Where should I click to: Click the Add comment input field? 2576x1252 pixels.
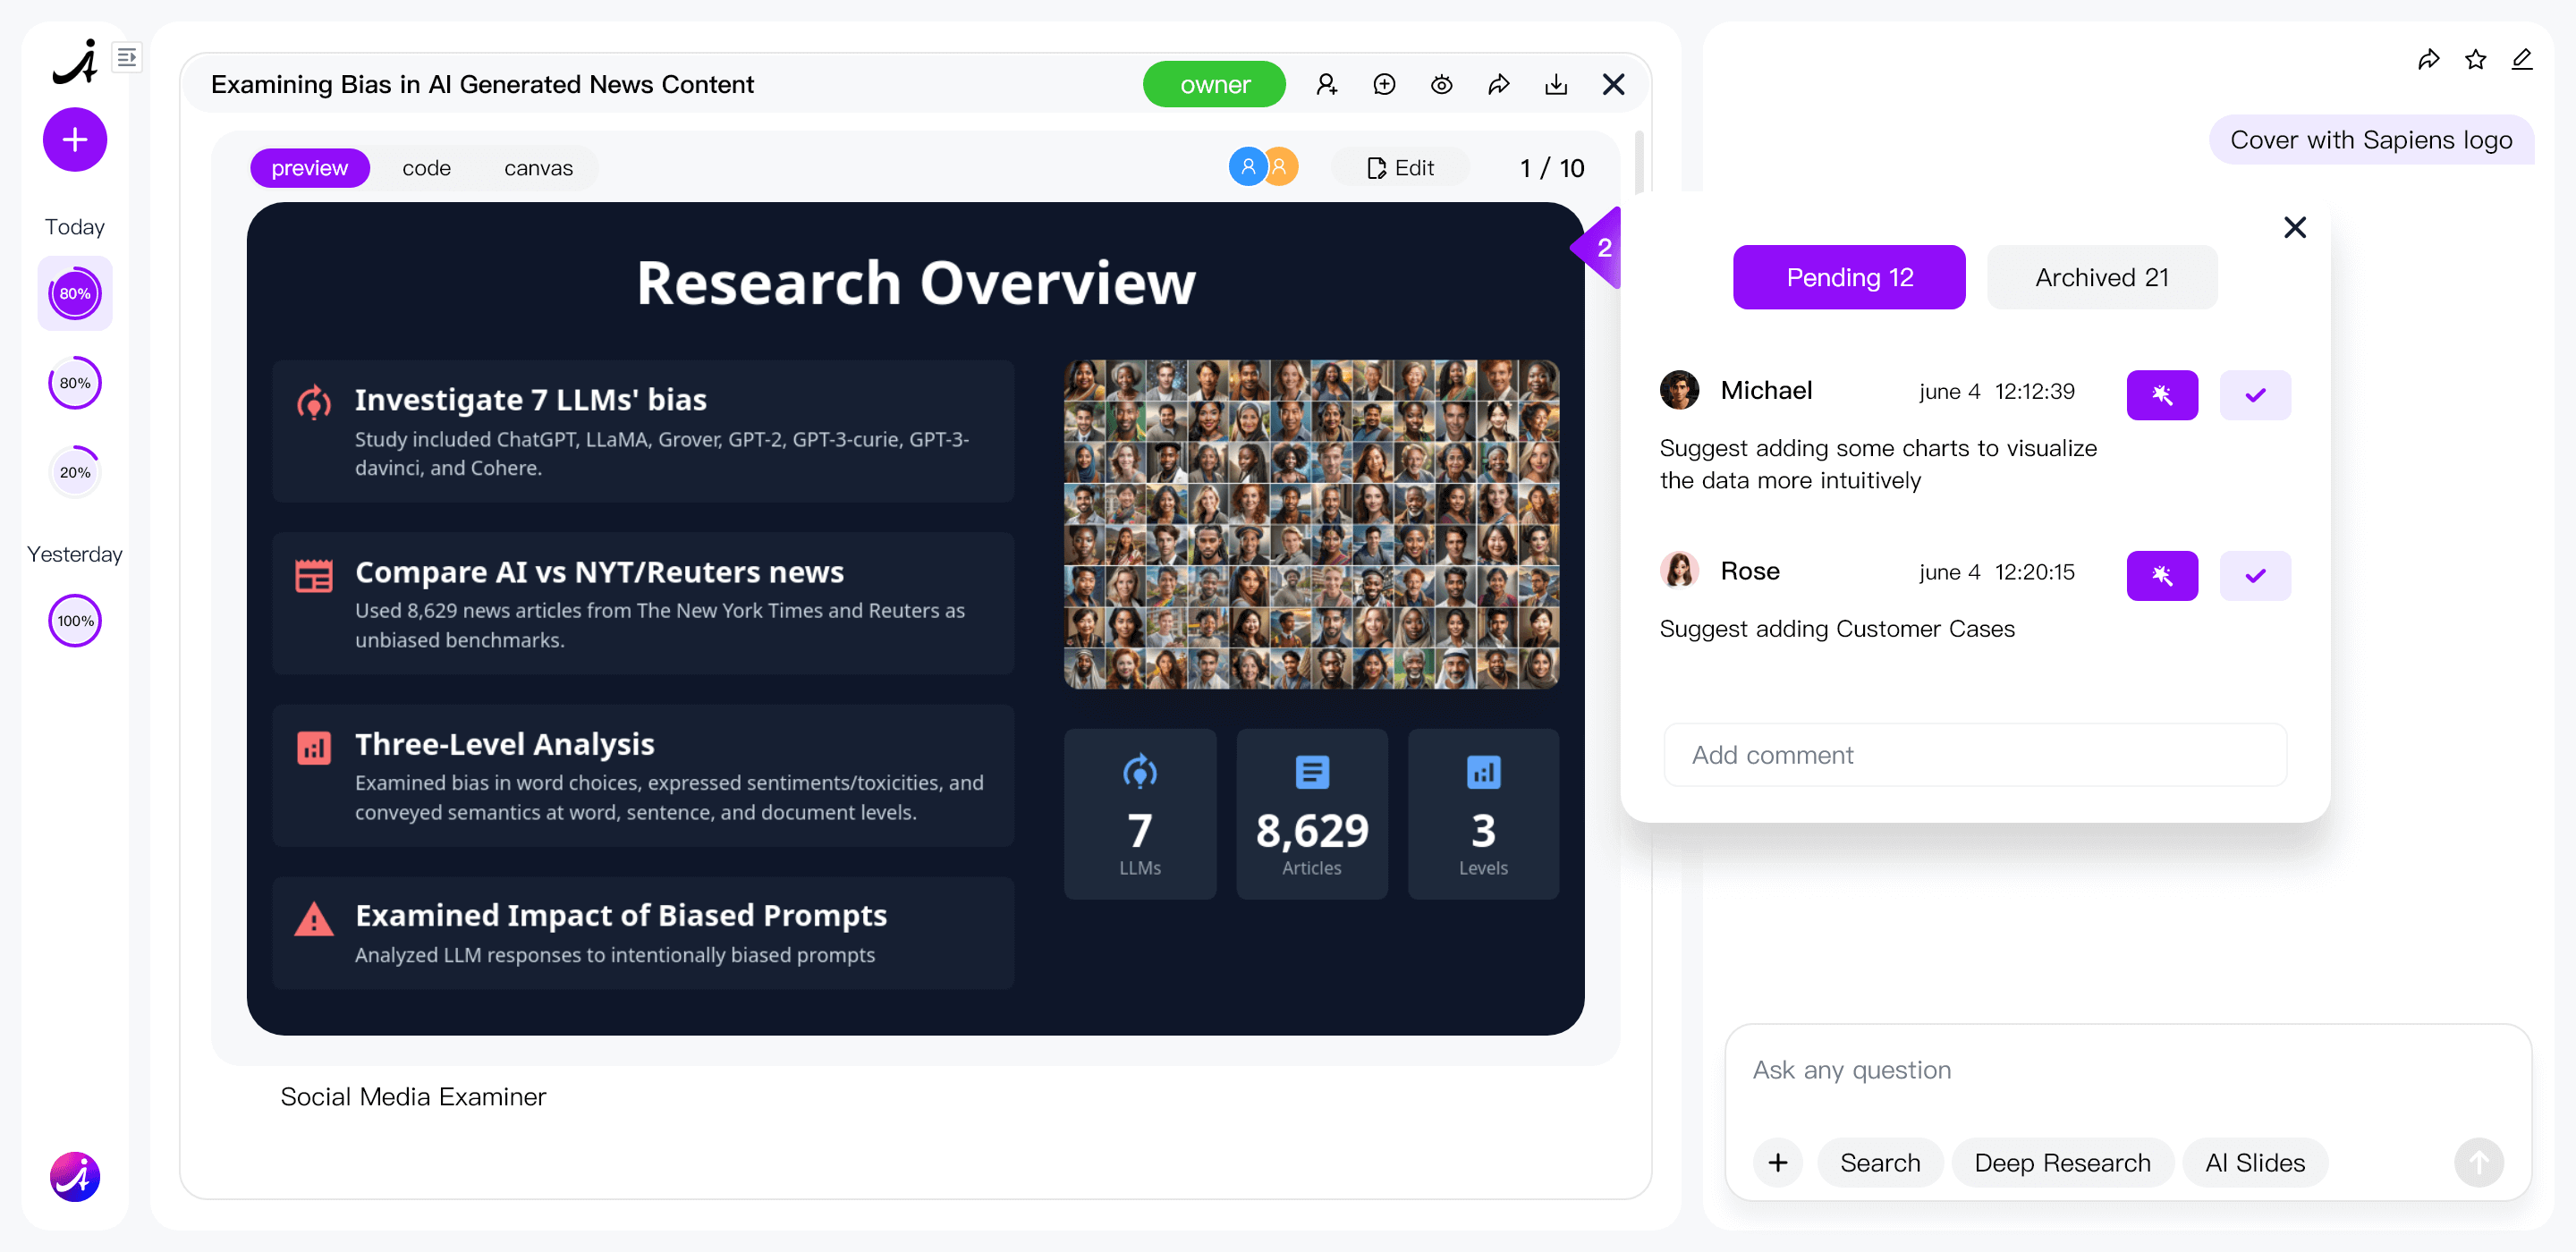[1974, 755]
